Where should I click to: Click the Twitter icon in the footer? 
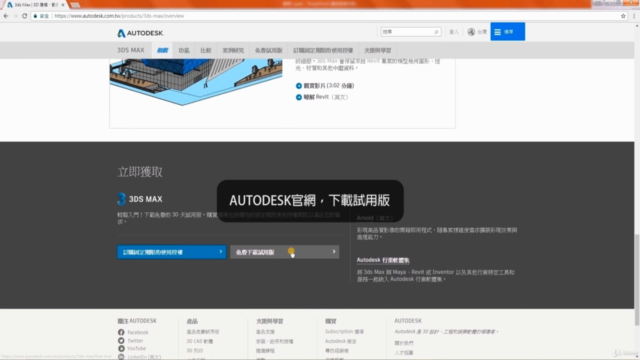[121, 340]
